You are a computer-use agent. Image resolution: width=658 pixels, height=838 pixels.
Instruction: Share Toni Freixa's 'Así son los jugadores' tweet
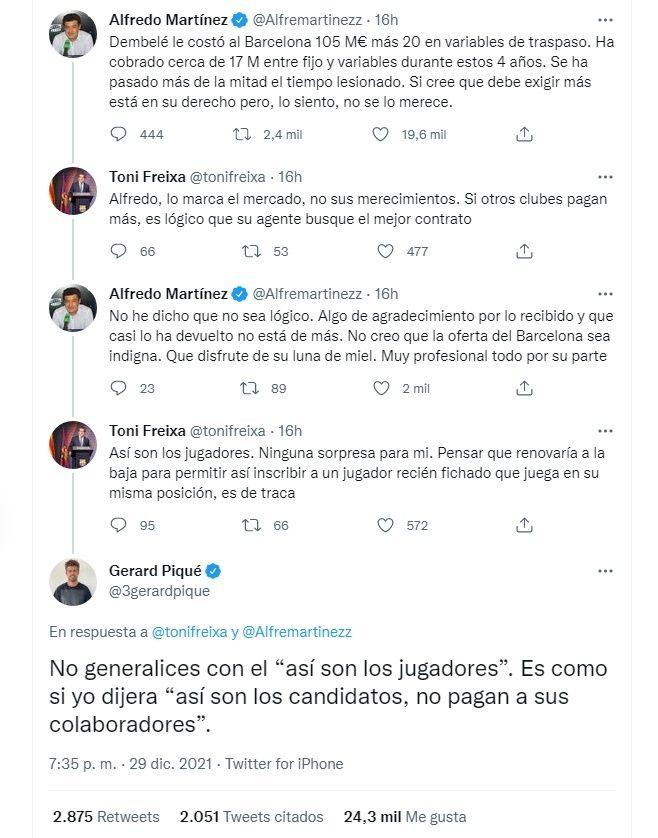pyautogui.click(x=522, y=525)
